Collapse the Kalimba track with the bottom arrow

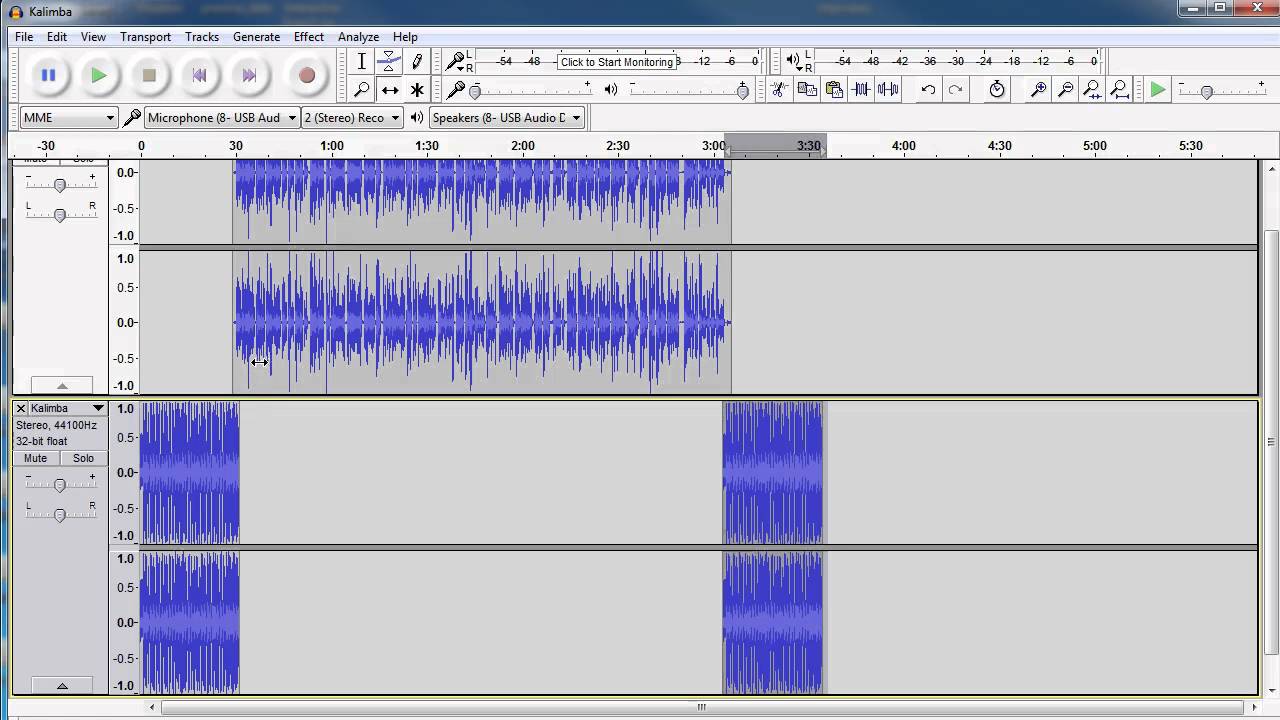pyautogui.click(x=62, y=686)
